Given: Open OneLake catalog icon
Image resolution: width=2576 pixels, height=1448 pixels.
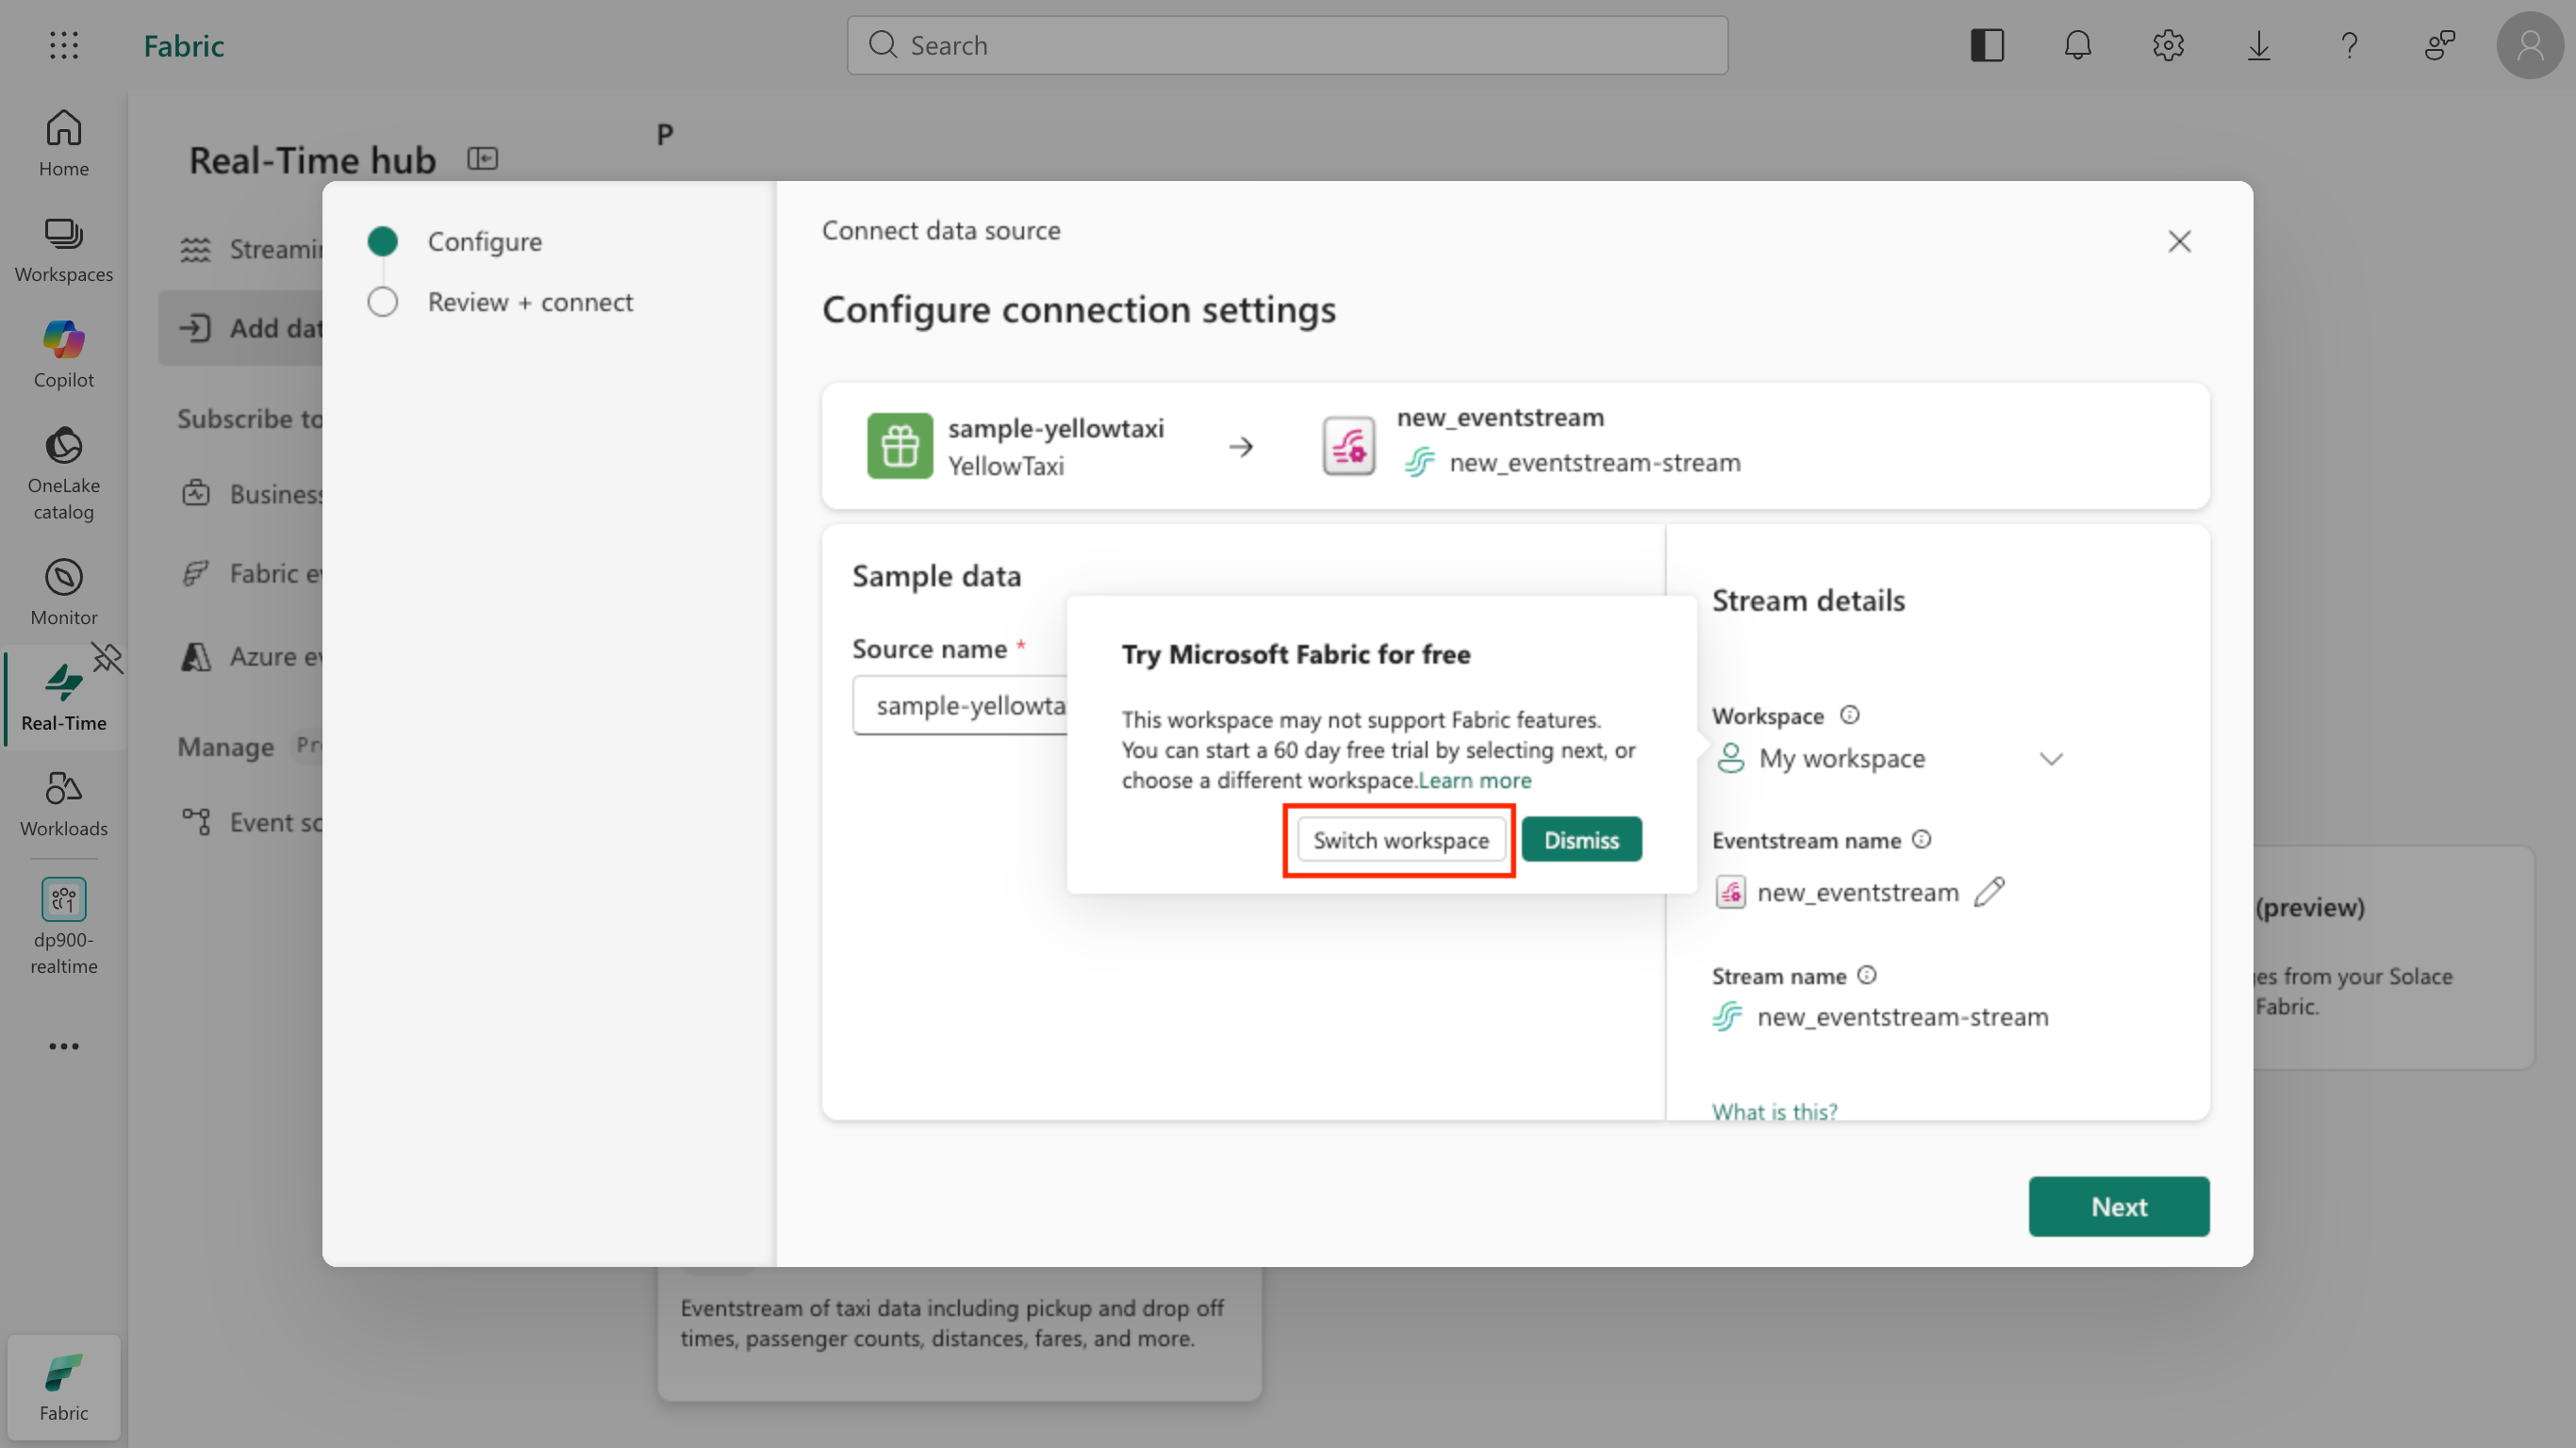Looking at the screenshot, I should (63, 474).
